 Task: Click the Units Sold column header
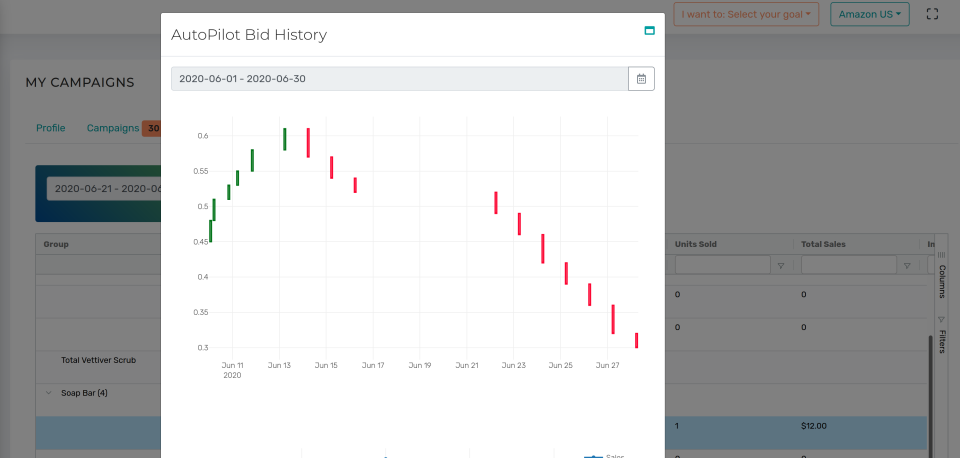(696, 244)
